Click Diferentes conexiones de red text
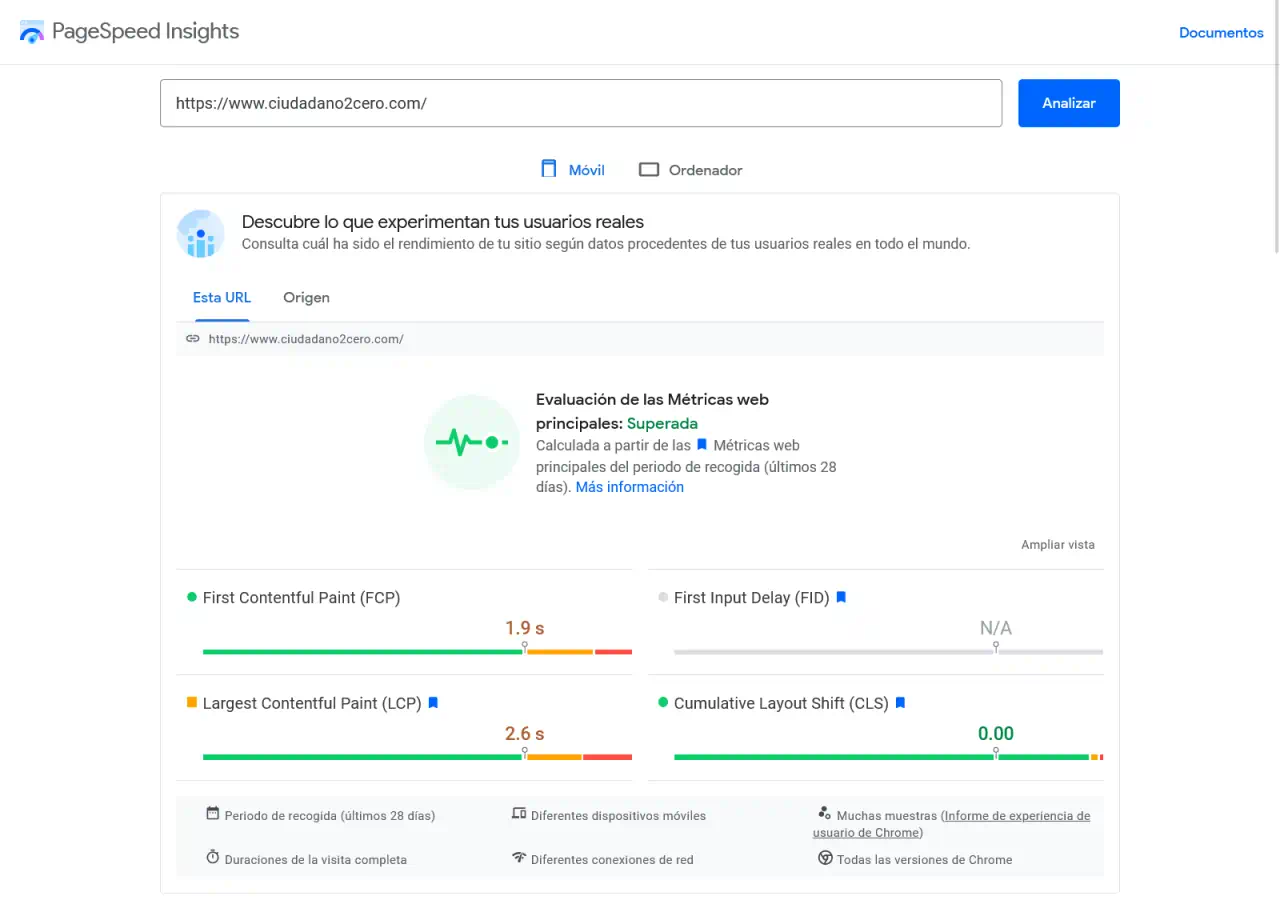The width and height of the screenshot is (1280, 900). [x=612, y=860]
